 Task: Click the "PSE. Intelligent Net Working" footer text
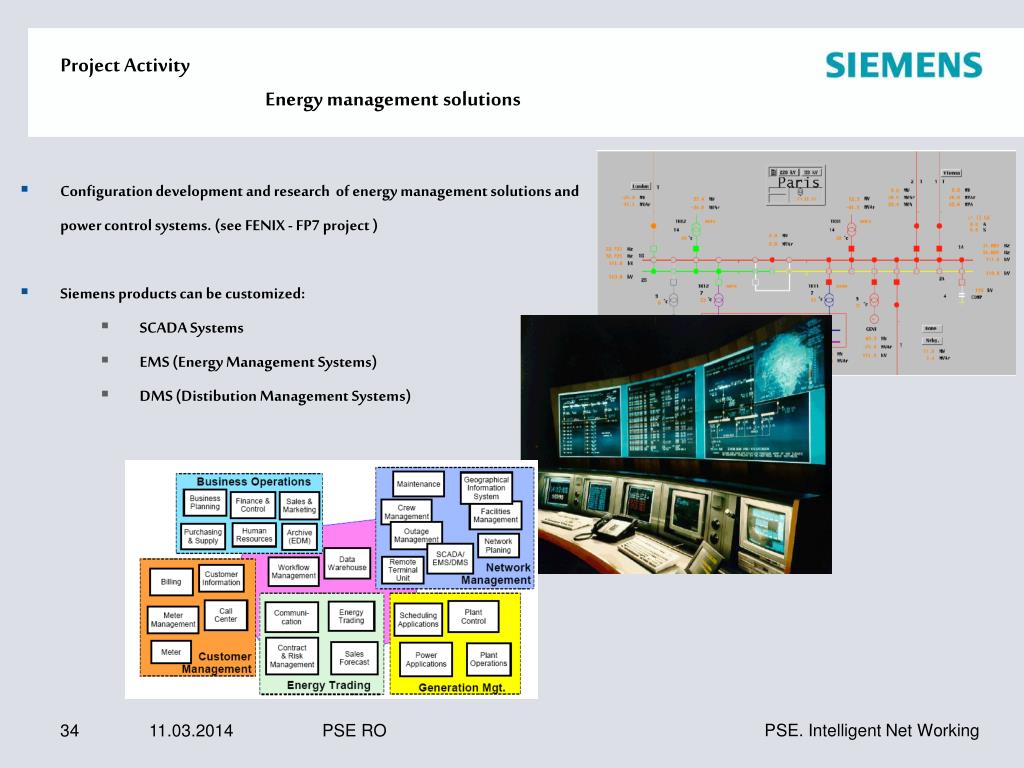pos(872,731)
